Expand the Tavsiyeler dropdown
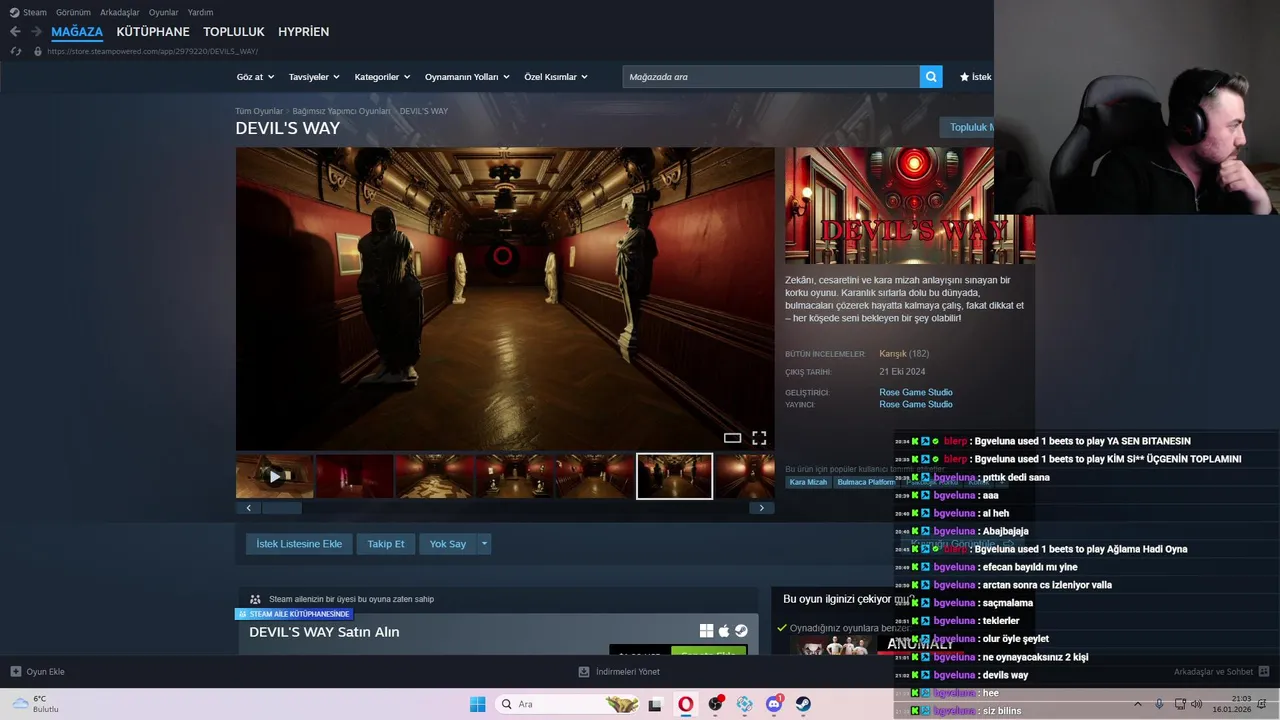The image size is (1280, 720). 314,77
